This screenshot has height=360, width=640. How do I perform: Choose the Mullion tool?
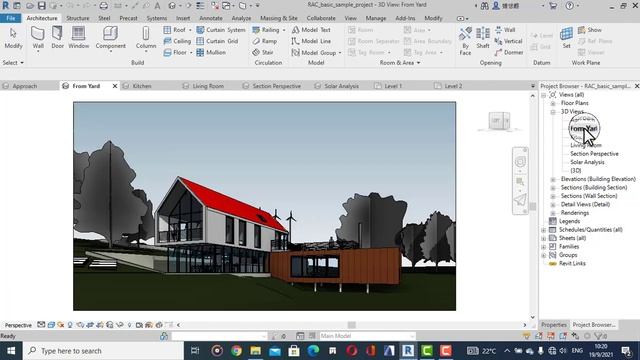[211, 53]
